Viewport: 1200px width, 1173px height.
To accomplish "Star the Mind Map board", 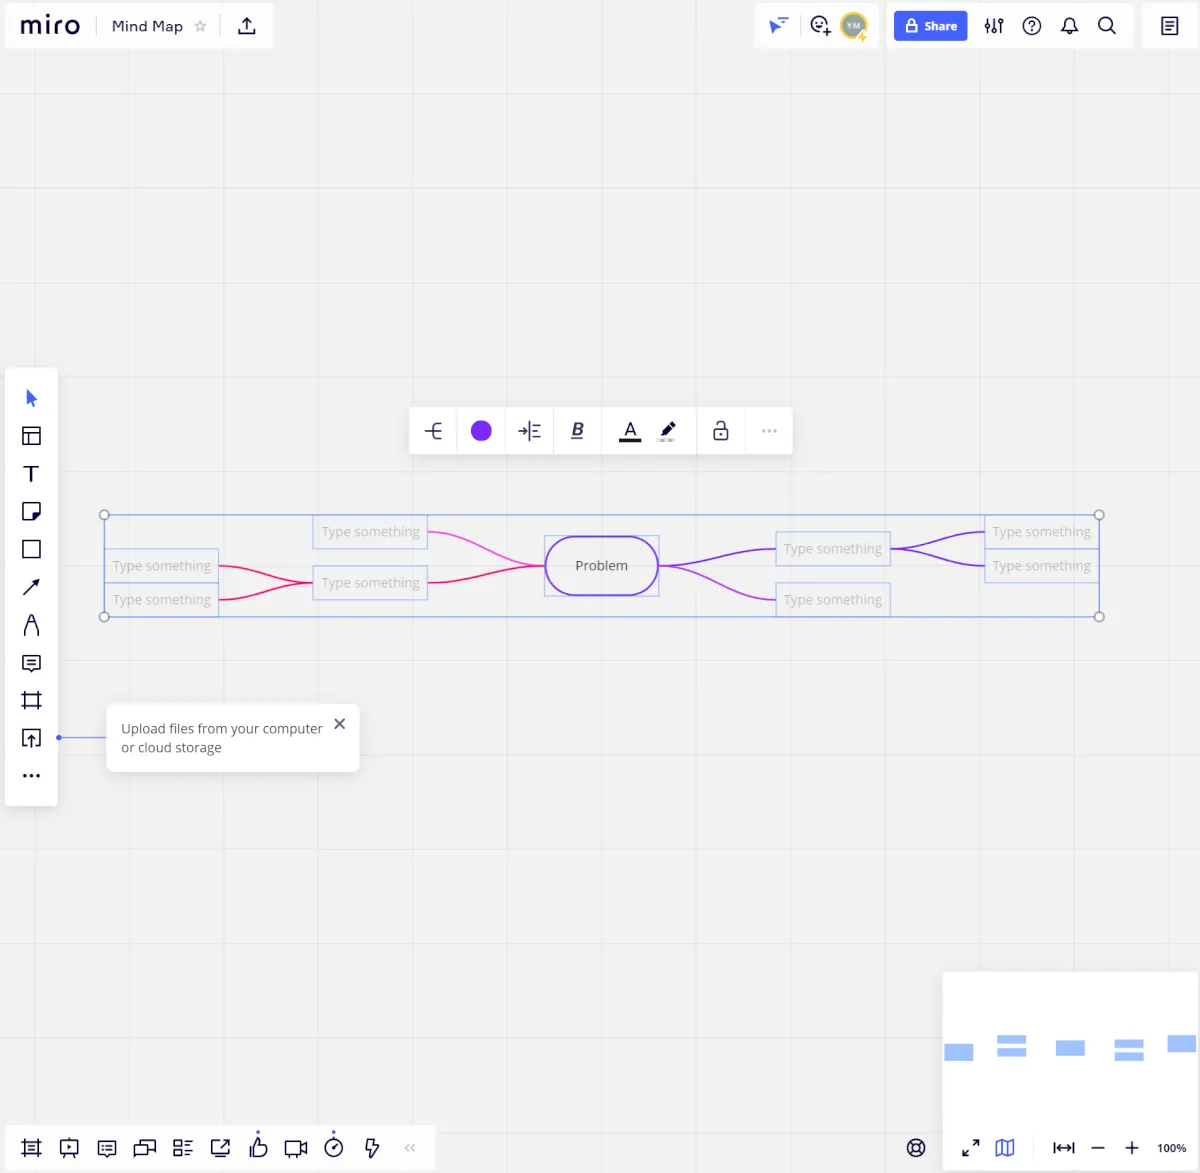I will 200,26.
